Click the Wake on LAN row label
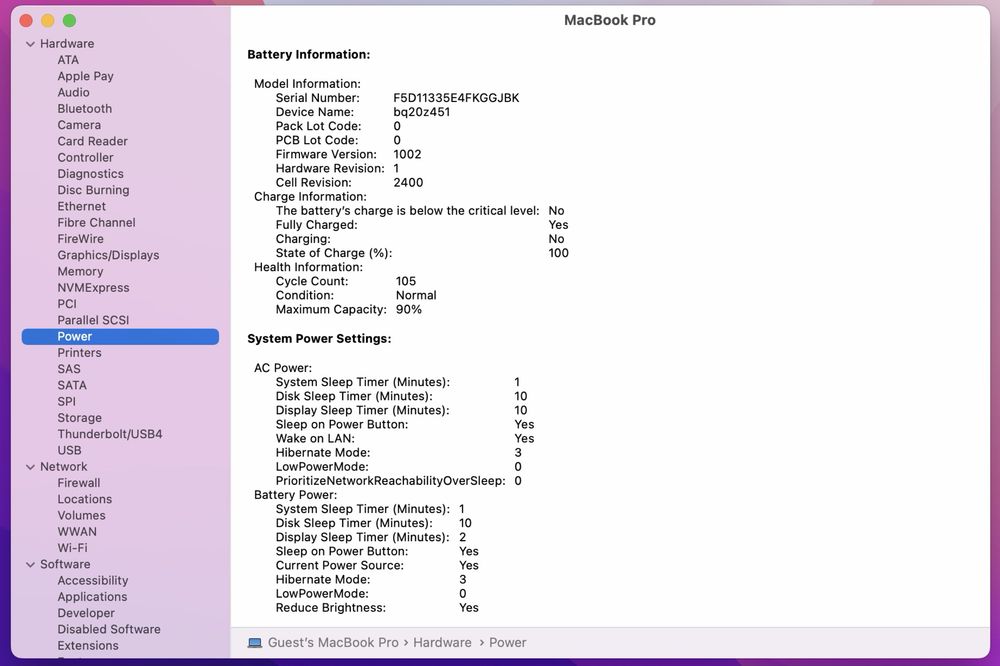The width and height of the screenshot is (1000, 666). [315, 438]
